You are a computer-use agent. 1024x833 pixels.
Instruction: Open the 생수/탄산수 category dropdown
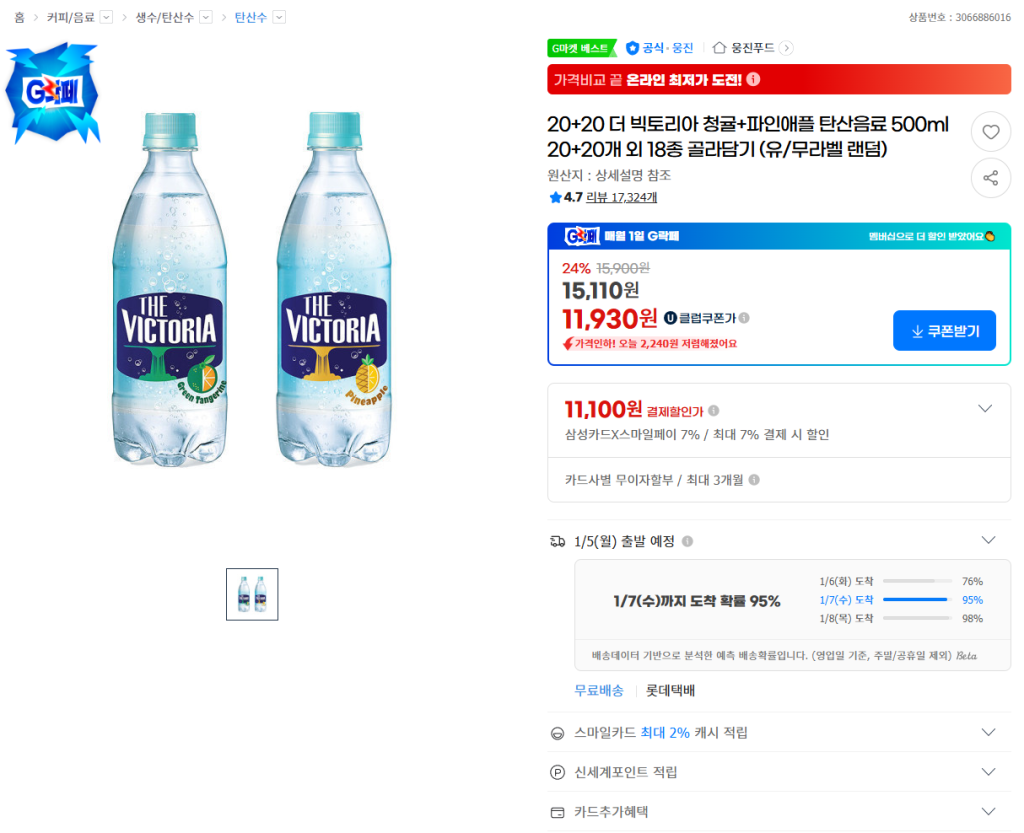[x=205, y=17]
